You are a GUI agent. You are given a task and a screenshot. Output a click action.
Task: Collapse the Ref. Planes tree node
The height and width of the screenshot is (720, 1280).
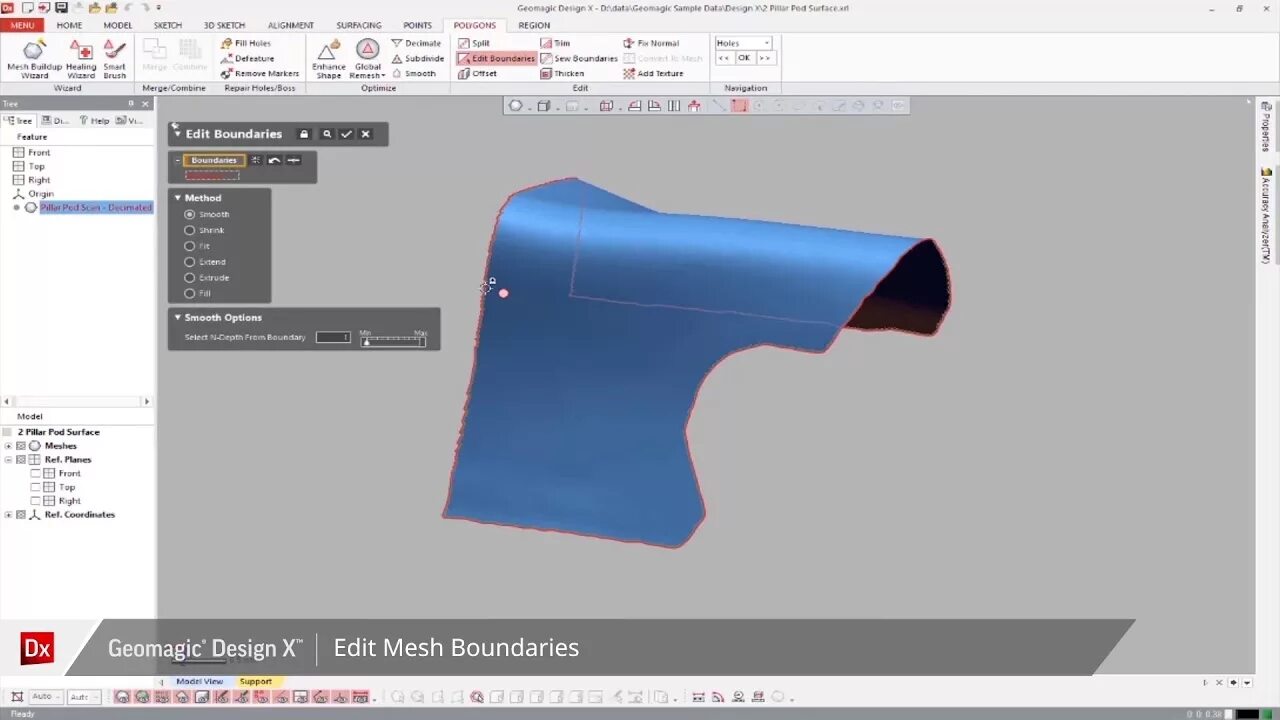[8, 460]
